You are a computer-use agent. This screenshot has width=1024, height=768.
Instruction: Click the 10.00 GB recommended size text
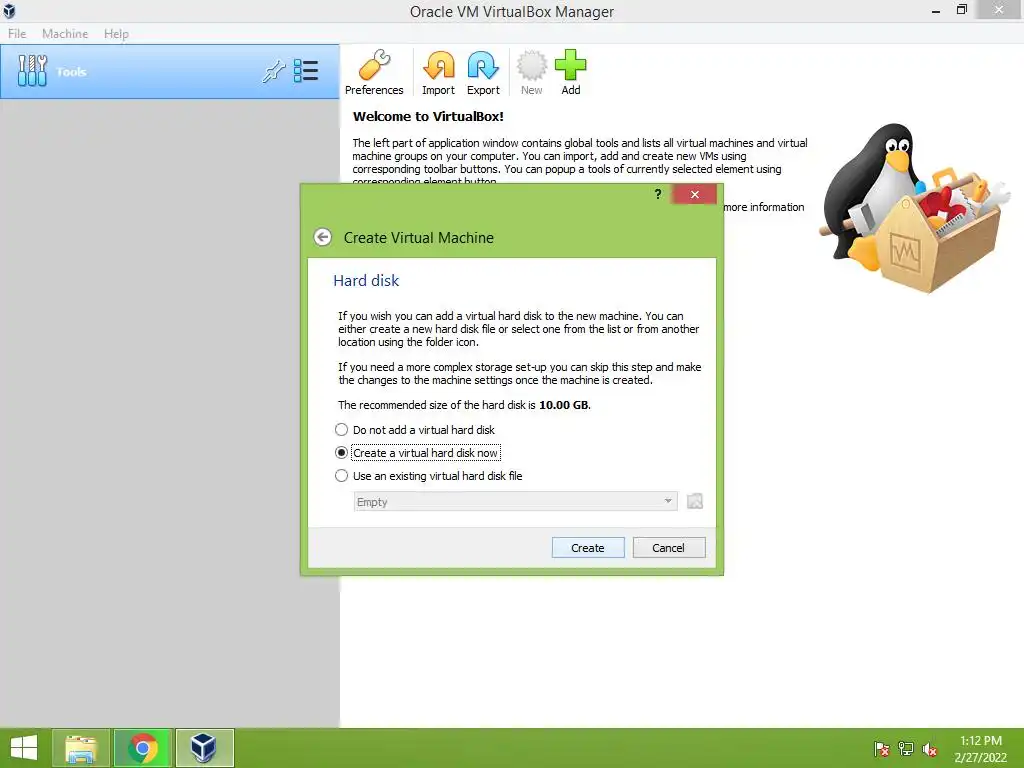(564, 405)
